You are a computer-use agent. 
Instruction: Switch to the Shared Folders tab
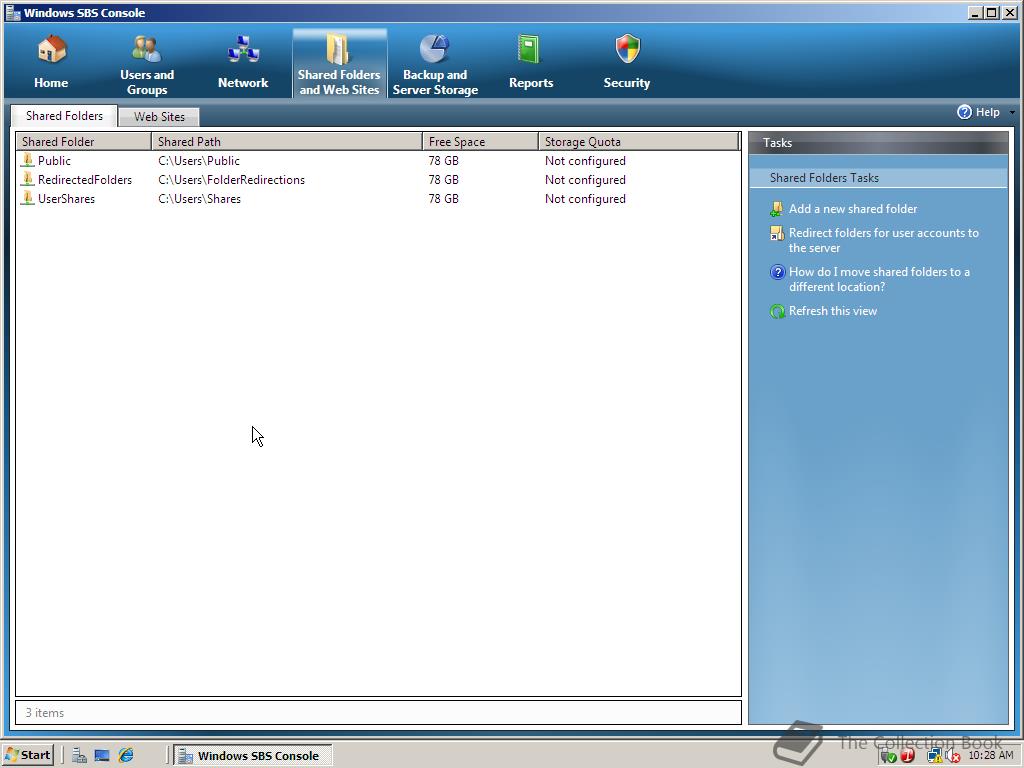(65, 116)
